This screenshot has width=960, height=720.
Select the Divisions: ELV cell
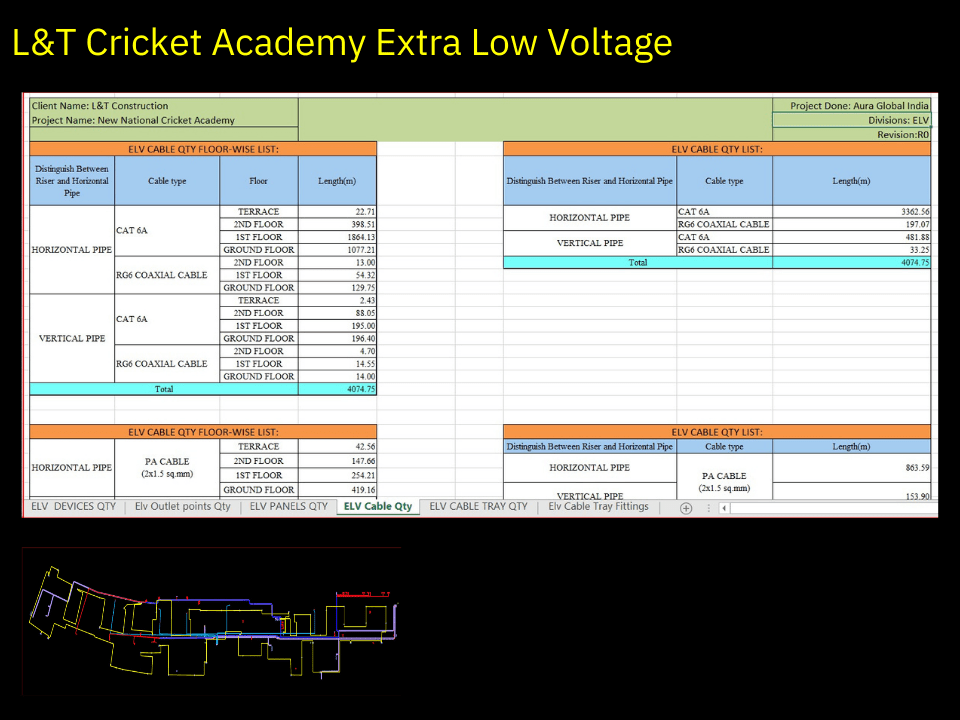pos(852,120)
